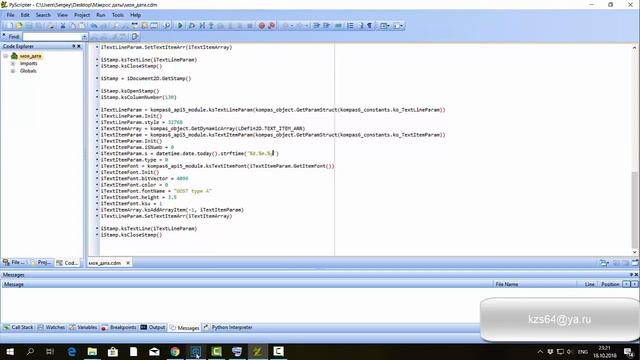Expand the Globals node
The width and height of the screenshot is (640, 360).
pyautogui.click(x=13, y=71)
